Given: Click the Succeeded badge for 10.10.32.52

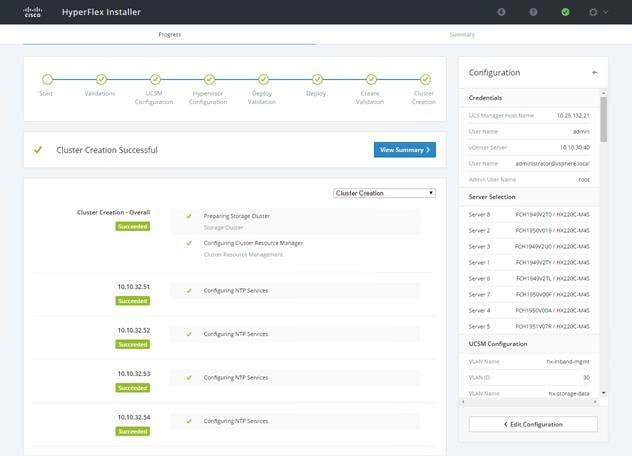Looking at the screenshot, I should coord(133,344).
